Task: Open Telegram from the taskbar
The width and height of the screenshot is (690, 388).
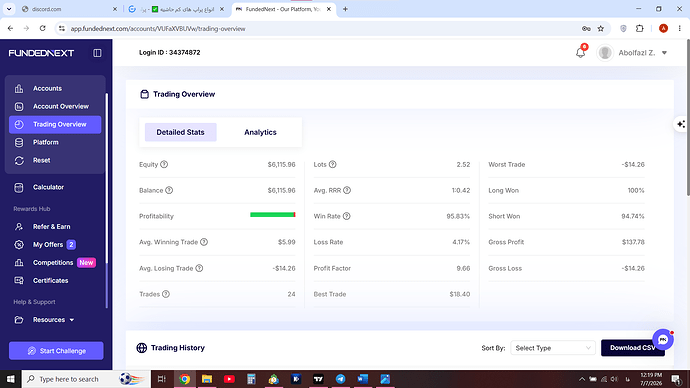Action: point(341,379)
